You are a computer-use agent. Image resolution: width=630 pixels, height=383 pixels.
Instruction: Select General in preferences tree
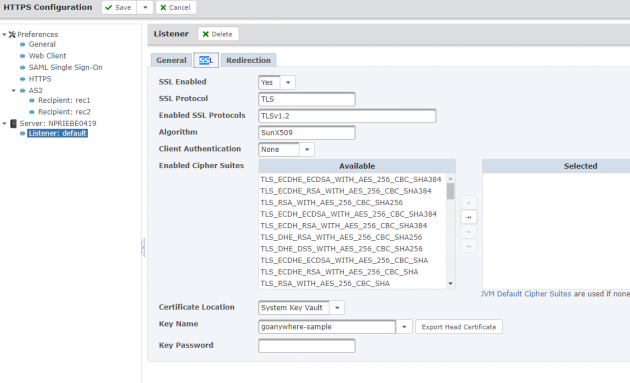pyautogui.click(x=42, y=44)
